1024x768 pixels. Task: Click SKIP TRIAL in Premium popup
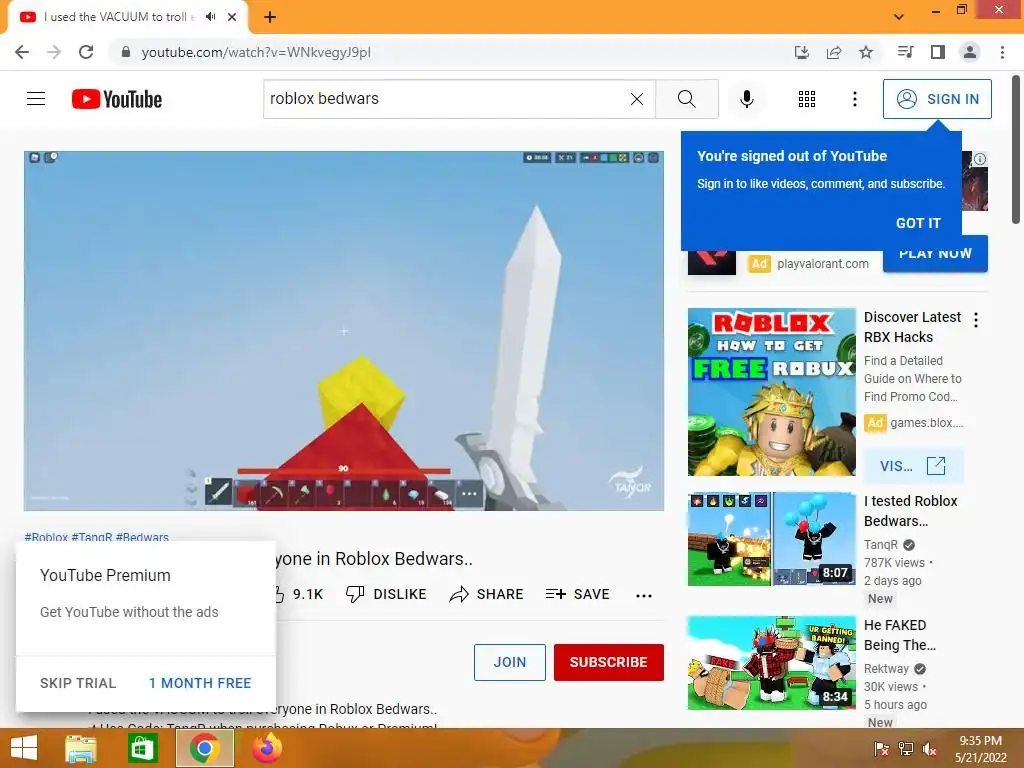click(x=78, y=683)
